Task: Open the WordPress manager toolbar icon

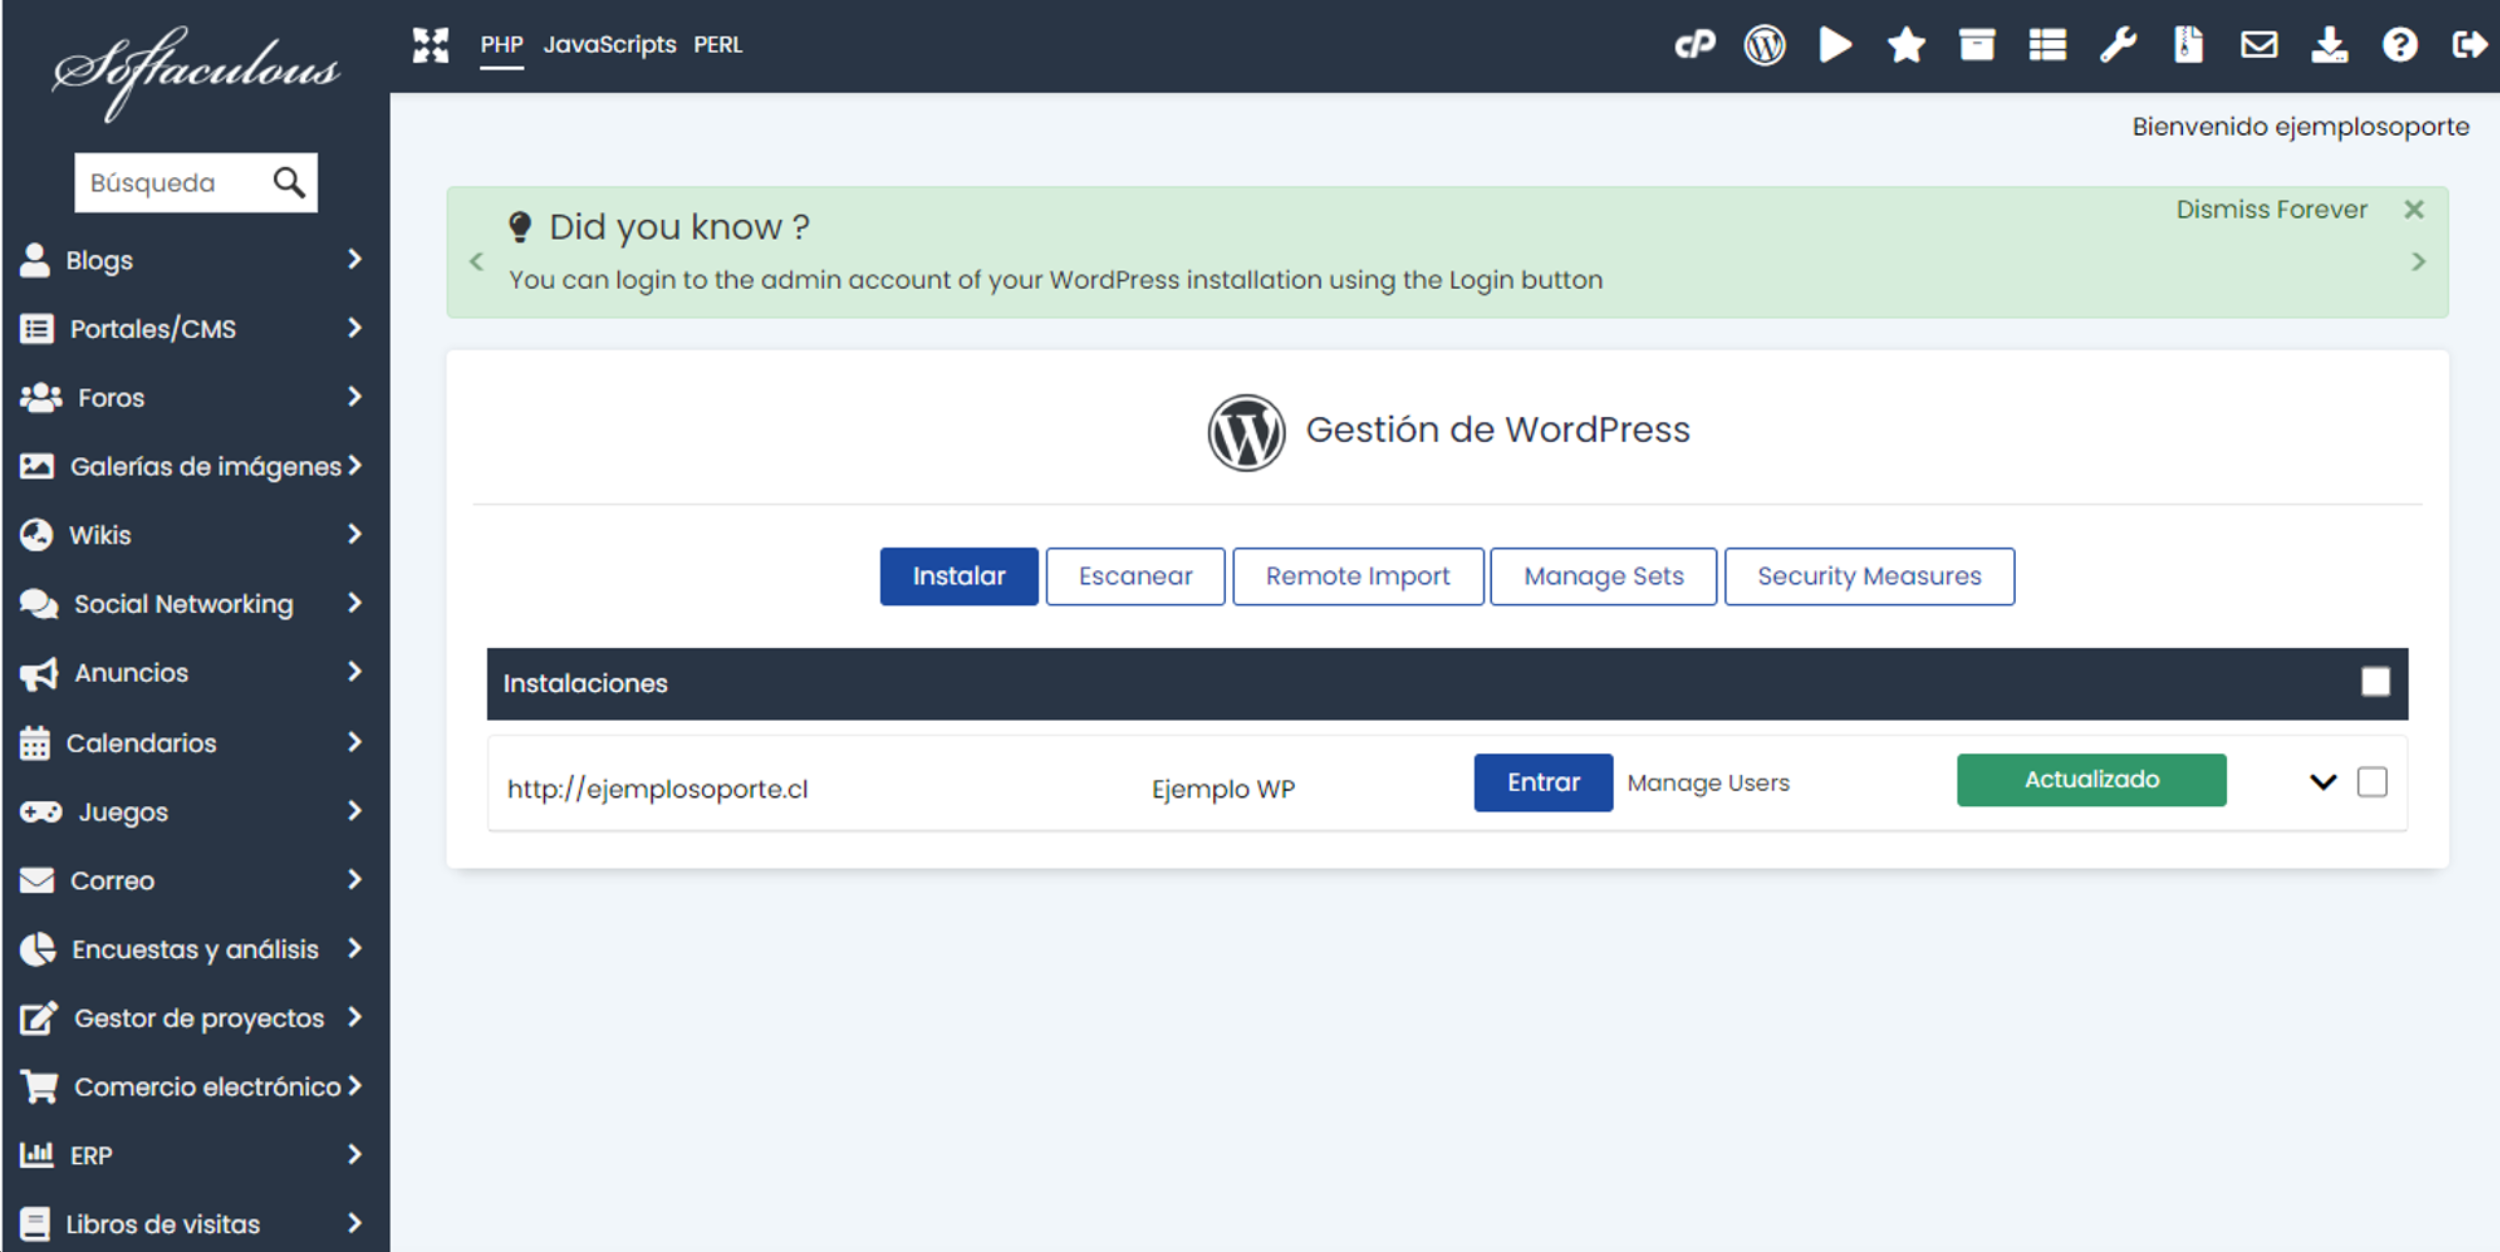Action: [x=1765, y=45]
